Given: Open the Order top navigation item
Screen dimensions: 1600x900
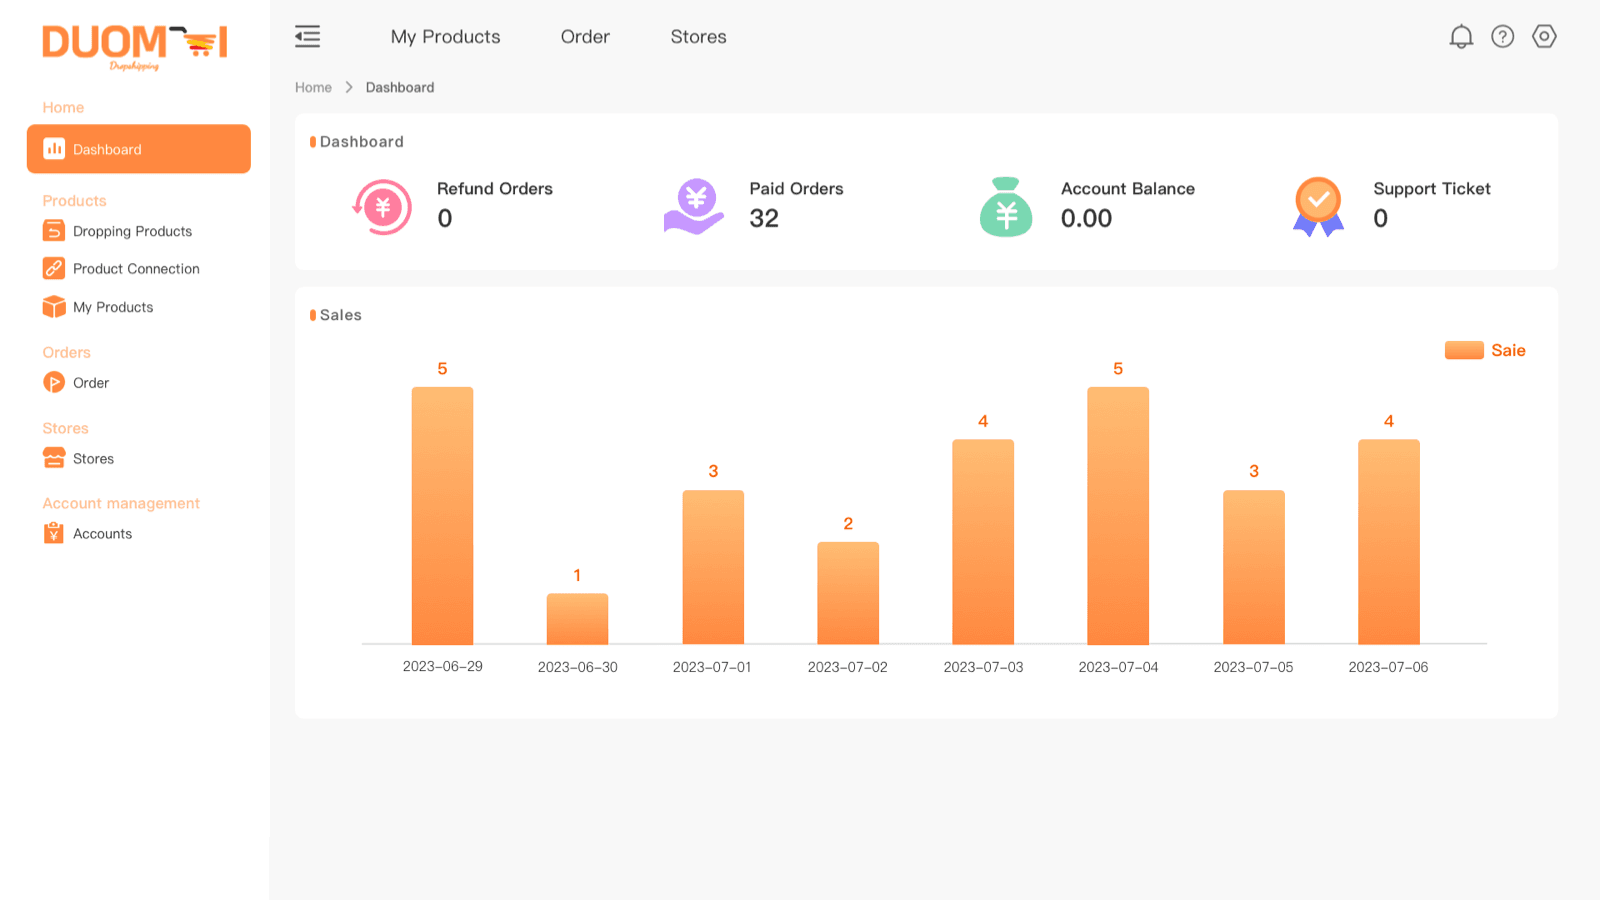Looking at the screenshot, I should click(x=585, y=37).
